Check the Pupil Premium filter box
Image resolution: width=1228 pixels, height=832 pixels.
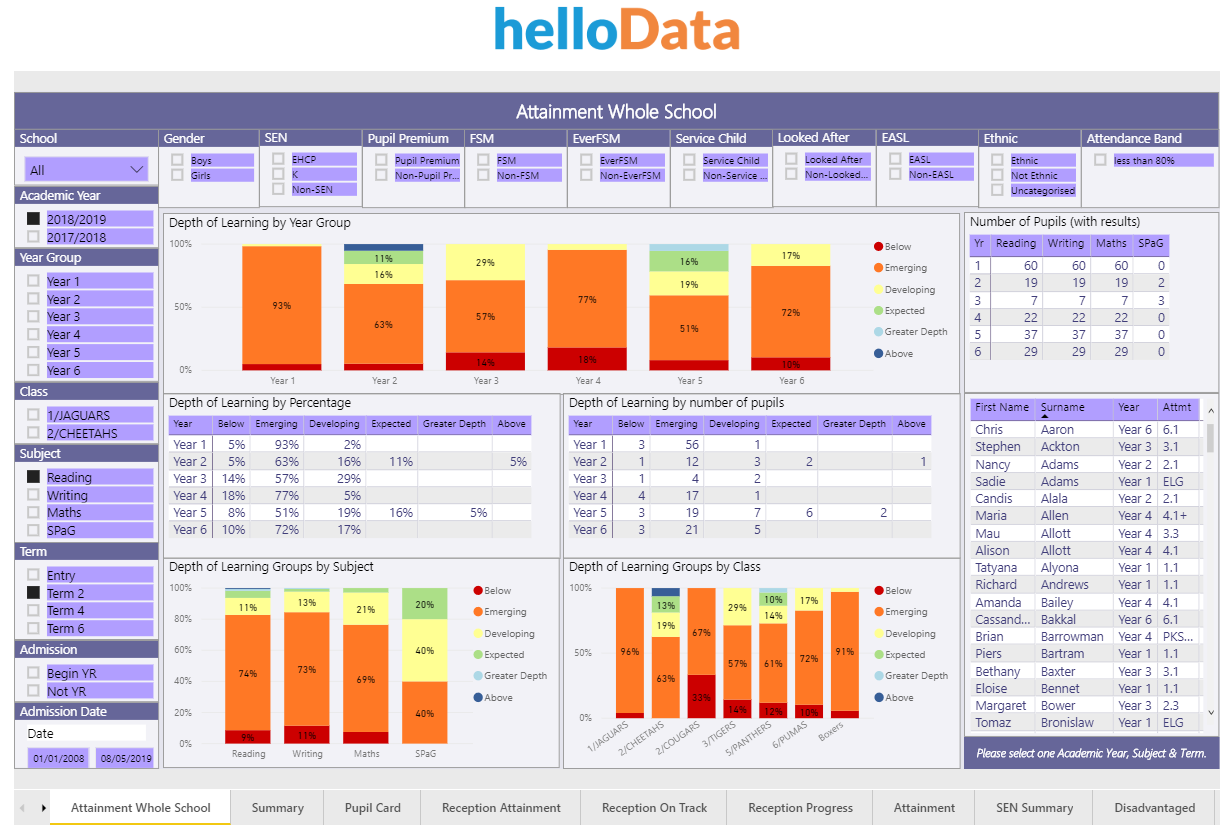click(380, 159)
